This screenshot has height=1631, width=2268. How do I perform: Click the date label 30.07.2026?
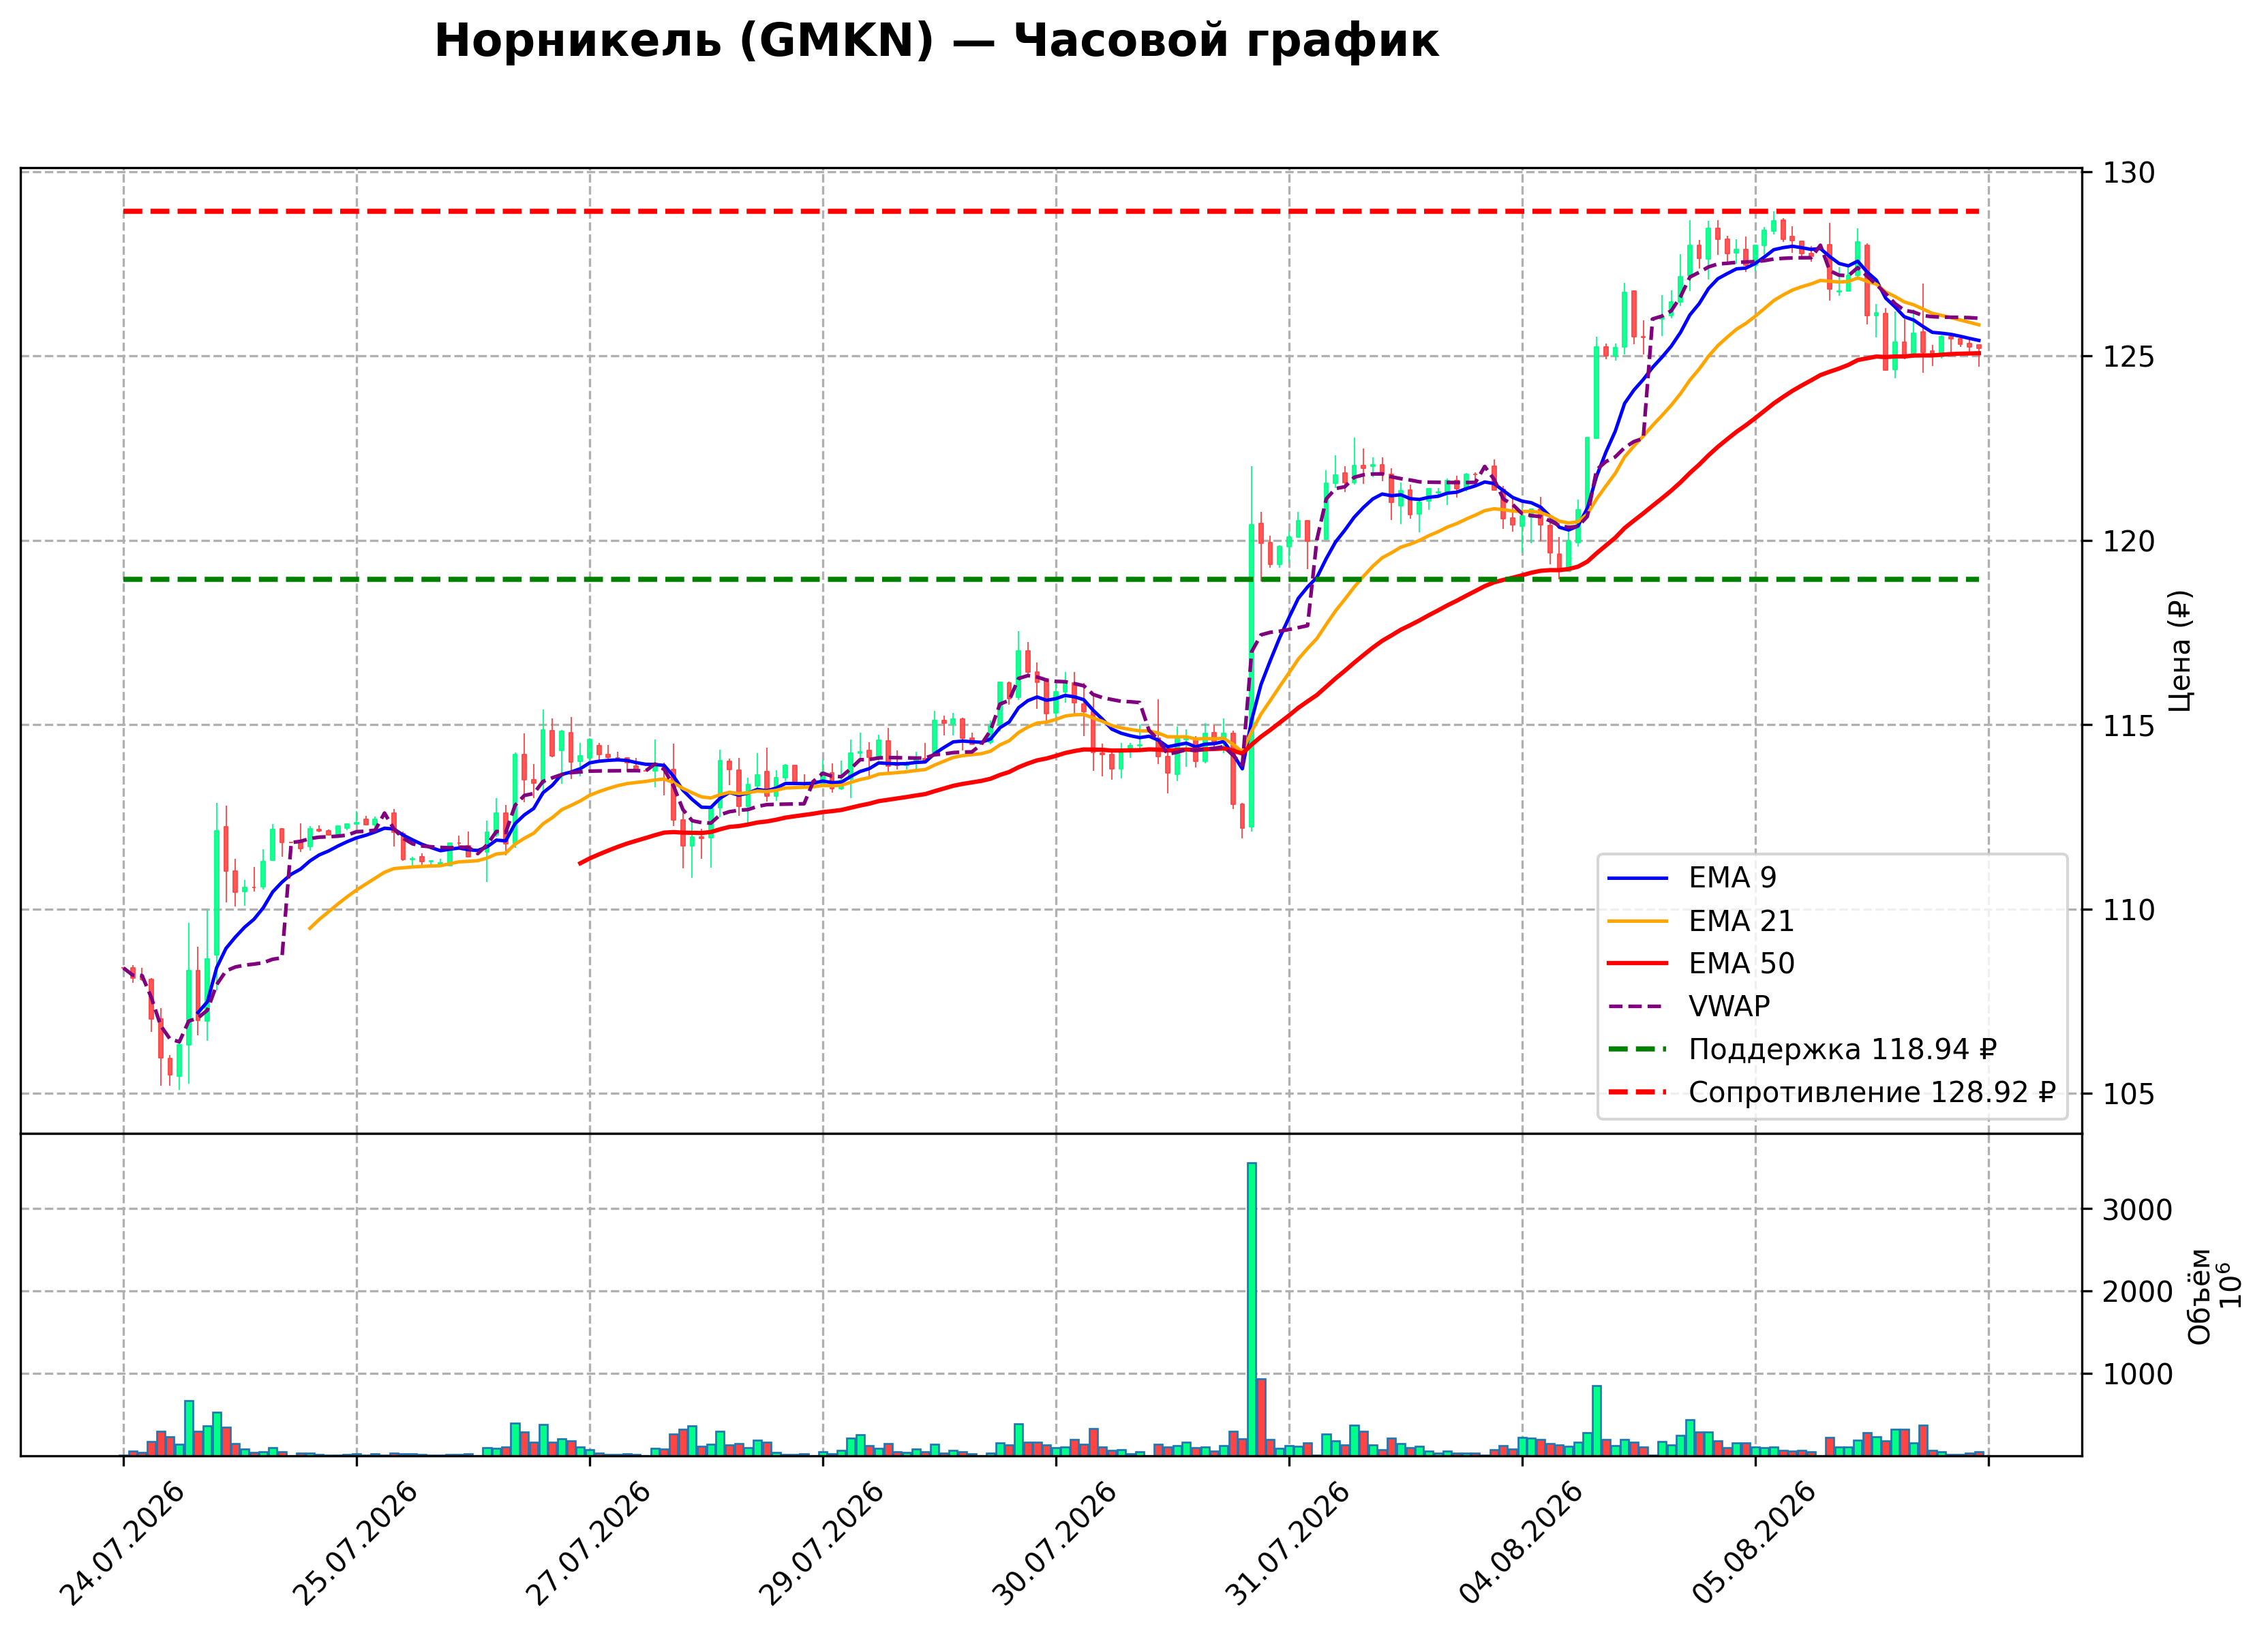click(x=1054, y=1543)
